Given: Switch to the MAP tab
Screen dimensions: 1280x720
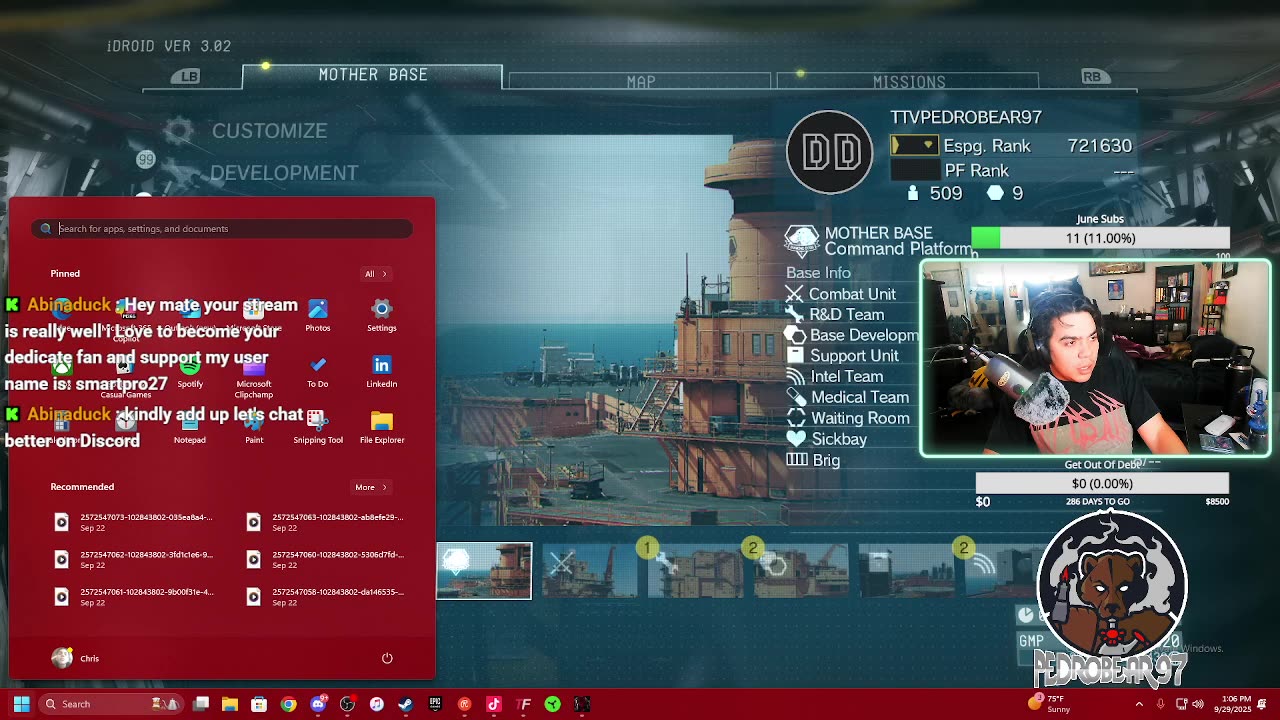Looking at the screenshot, I should click(x=641, y=81).
